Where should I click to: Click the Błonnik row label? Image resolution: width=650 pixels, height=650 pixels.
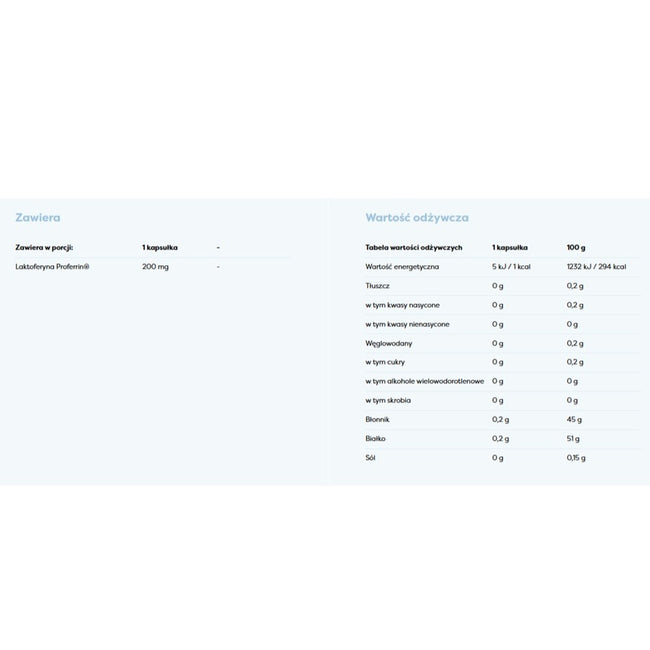[x=378, y=419]
